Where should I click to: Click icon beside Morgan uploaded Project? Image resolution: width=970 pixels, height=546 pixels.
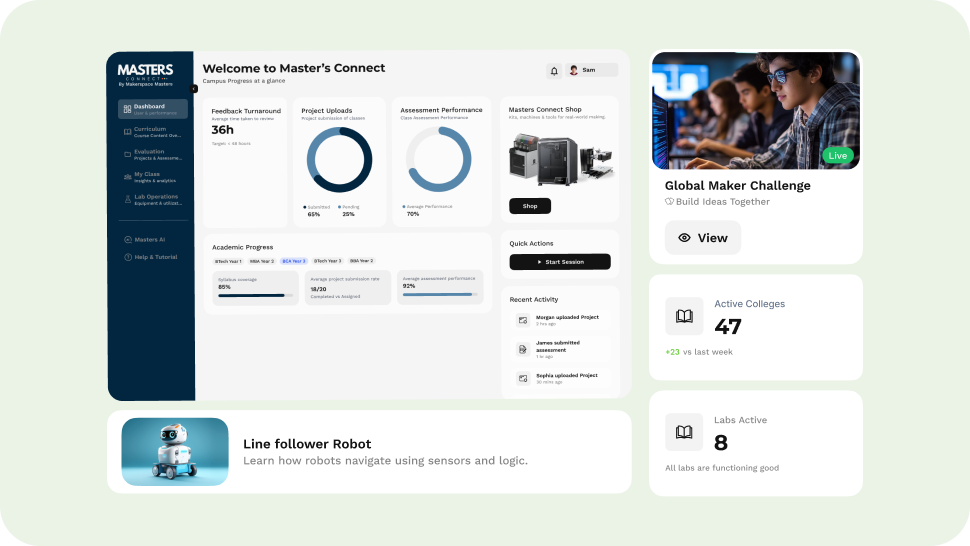pos(523,320)
